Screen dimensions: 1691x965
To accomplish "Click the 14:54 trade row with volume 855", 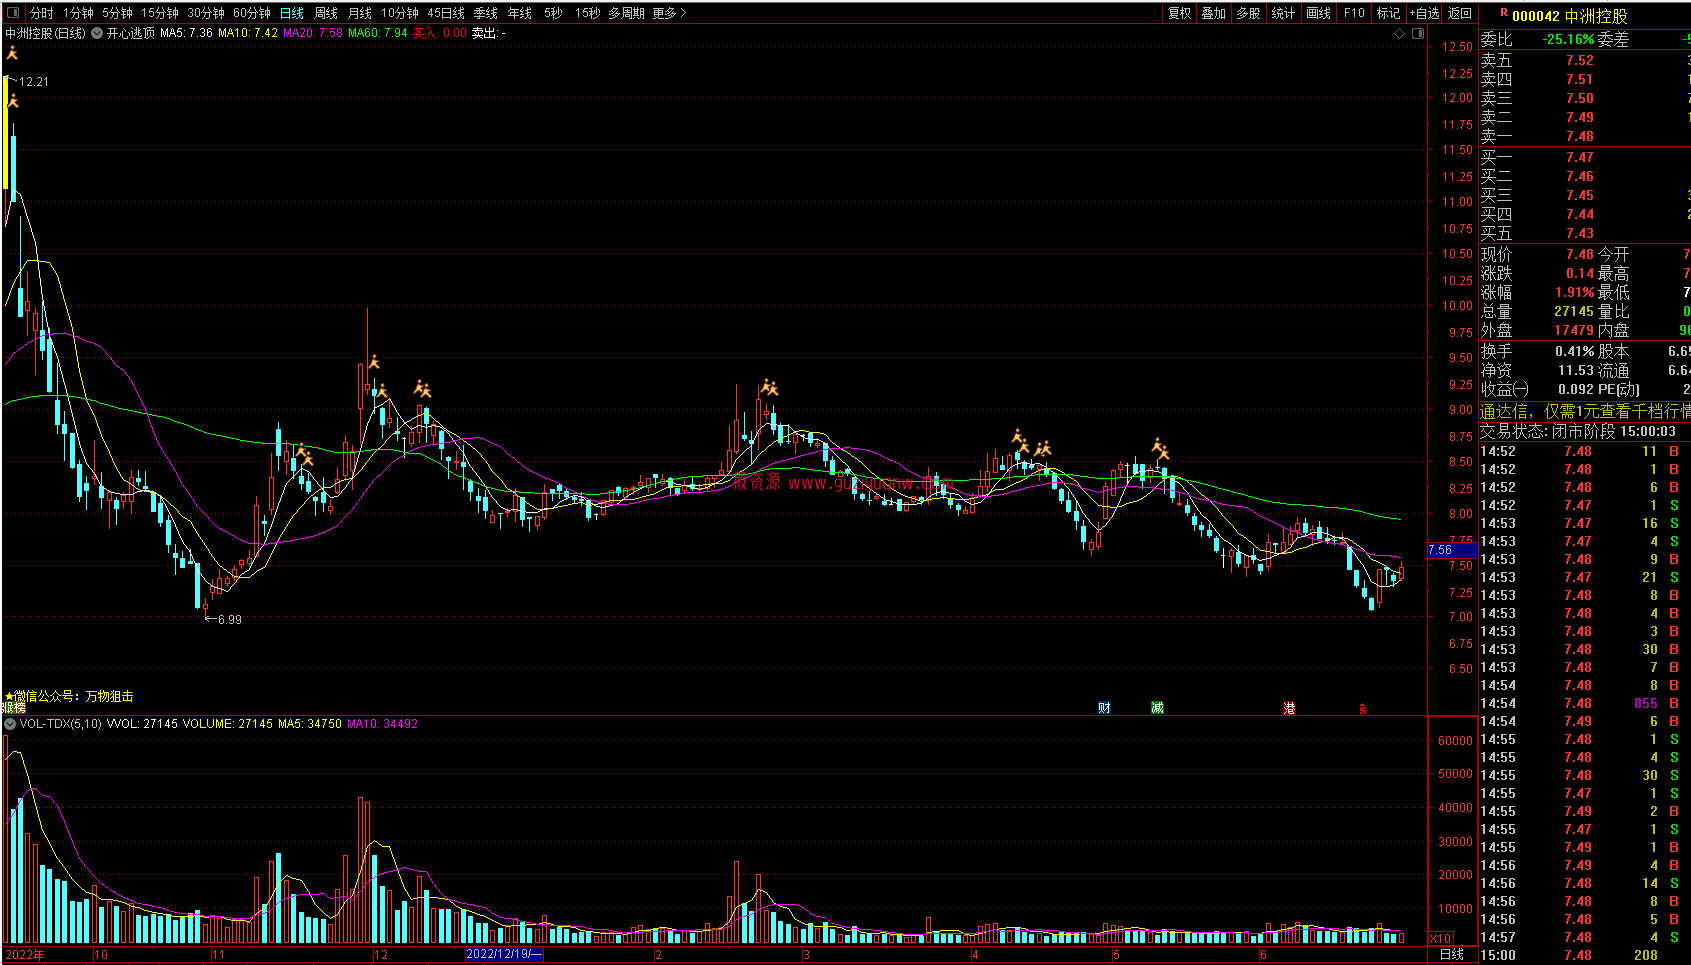I will point(1585,703).
